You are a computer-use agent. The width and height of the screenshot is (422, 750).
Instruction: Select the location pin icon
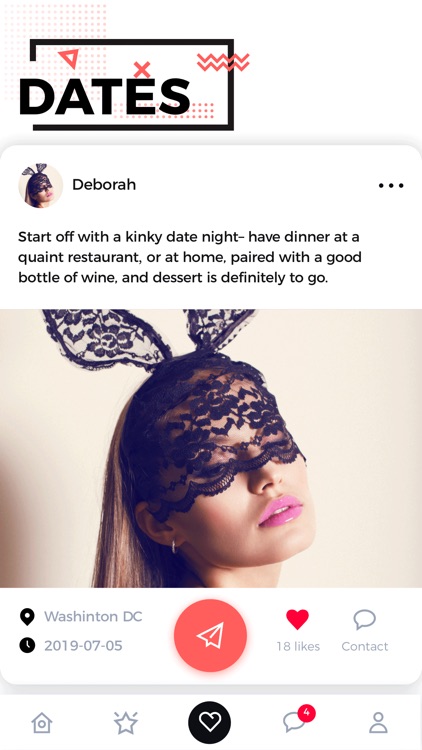27,617
